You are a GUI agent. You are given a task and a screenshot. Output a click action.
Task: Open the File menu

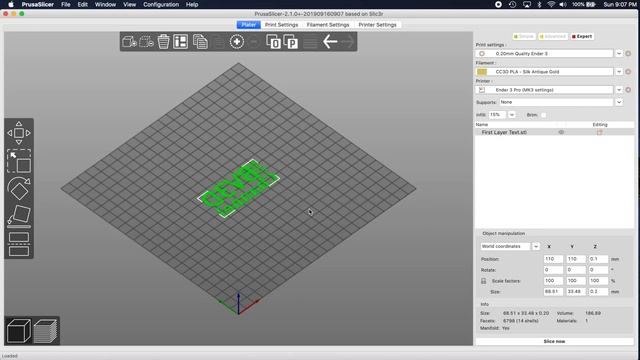coord(65,4)
